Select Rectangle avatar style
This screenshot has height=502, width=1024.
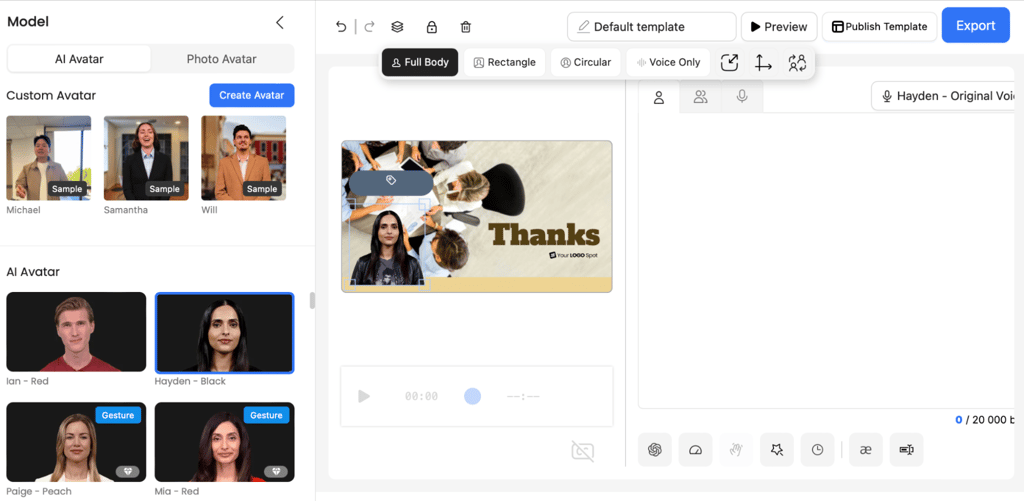505,63
